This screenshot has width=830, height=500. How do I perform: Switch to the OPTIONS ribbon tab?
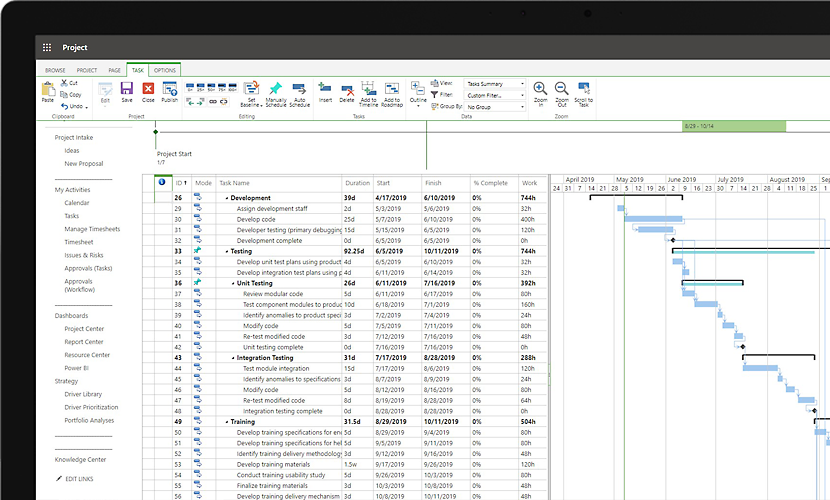[165, 70]
